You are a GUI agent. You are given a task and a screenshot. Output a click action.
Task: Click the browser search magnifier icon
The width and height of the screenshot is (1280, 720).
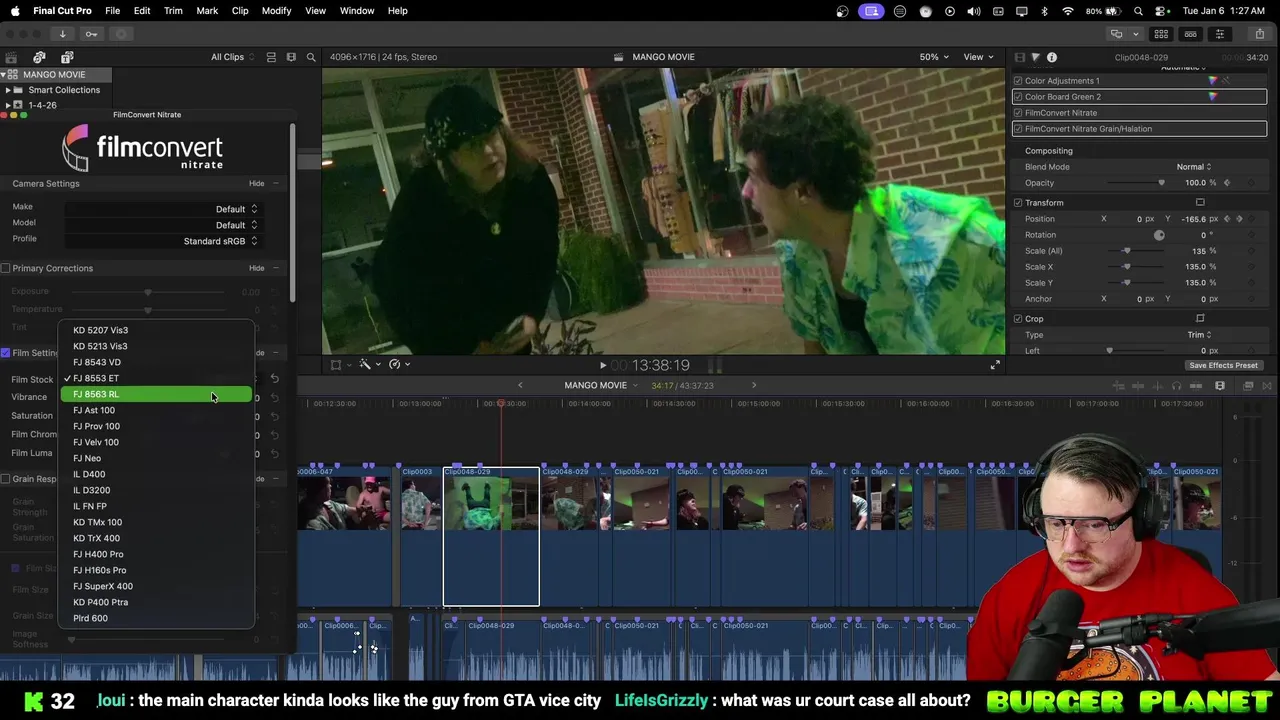tap(311, 57)
